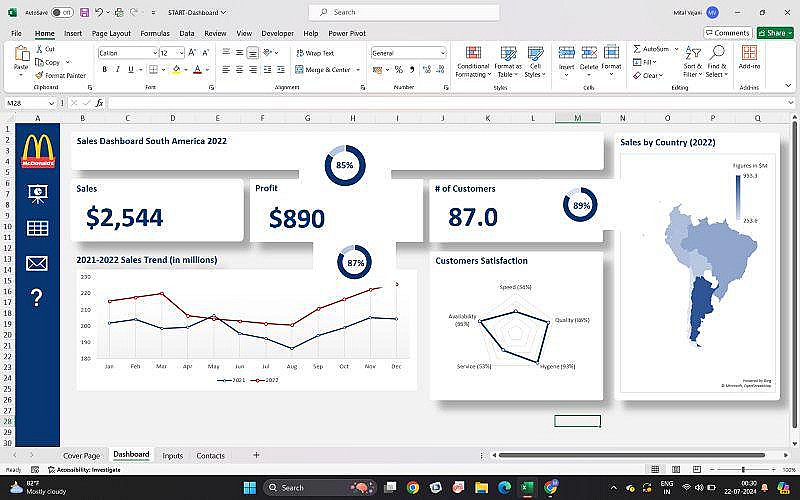Expand the Merge & Center dropdown arrow
The image size is (800, 500).
[358, 70]
